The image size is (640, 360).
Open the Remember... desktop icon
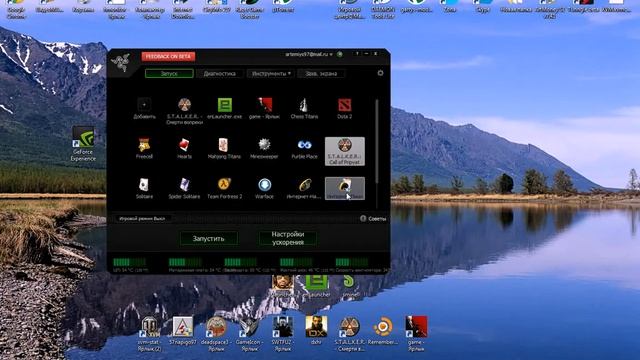pyautogui.click(x=383, y=331)
